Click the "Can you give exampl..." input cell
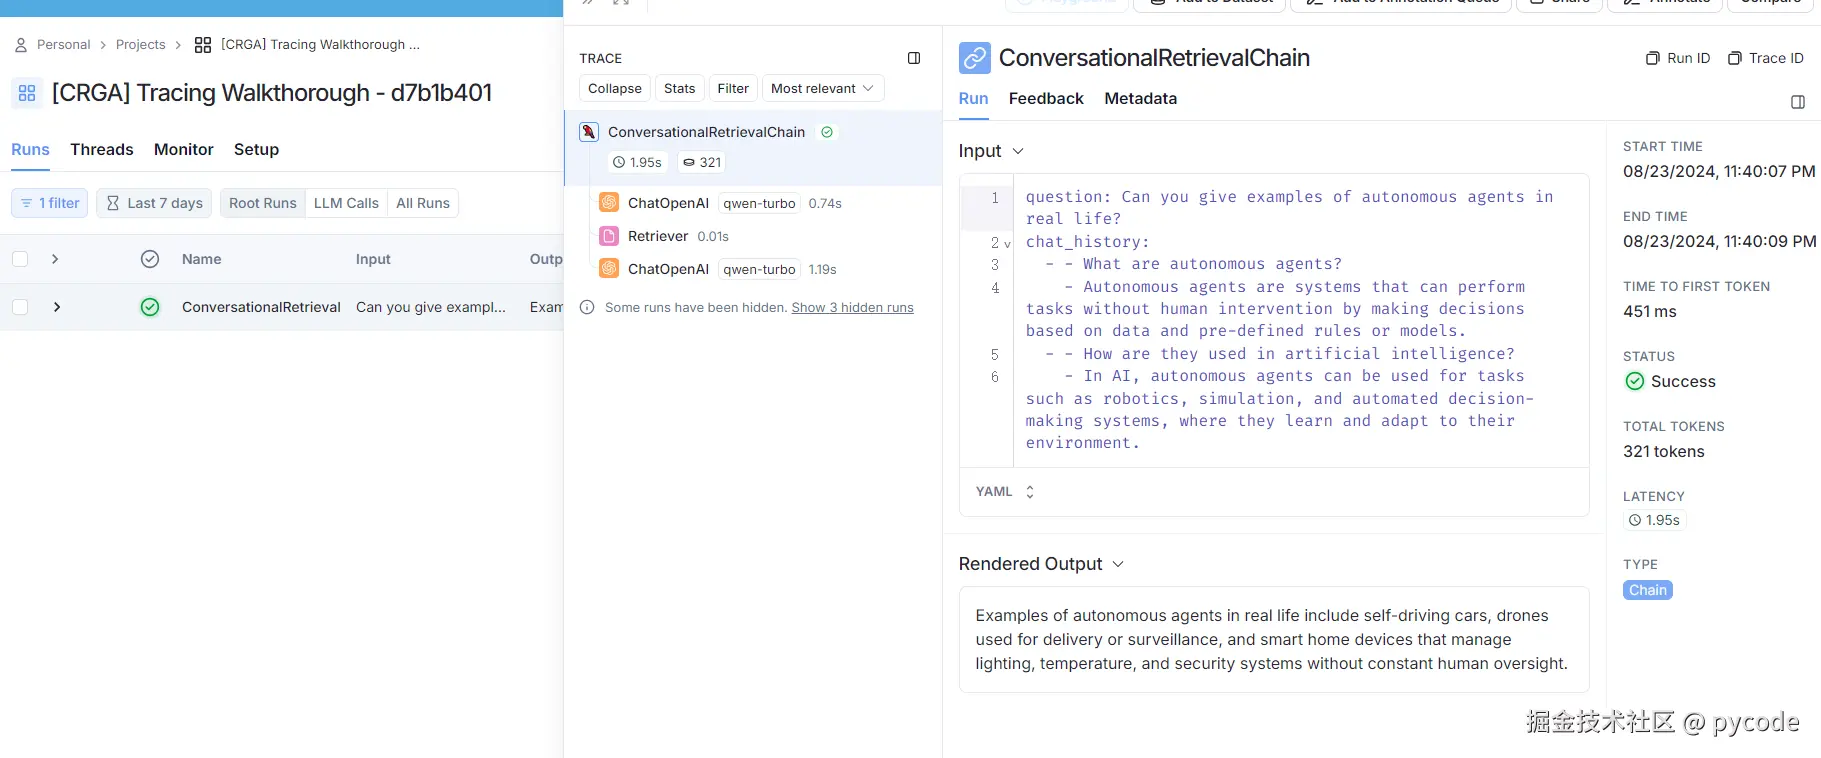 click(431, 307)
